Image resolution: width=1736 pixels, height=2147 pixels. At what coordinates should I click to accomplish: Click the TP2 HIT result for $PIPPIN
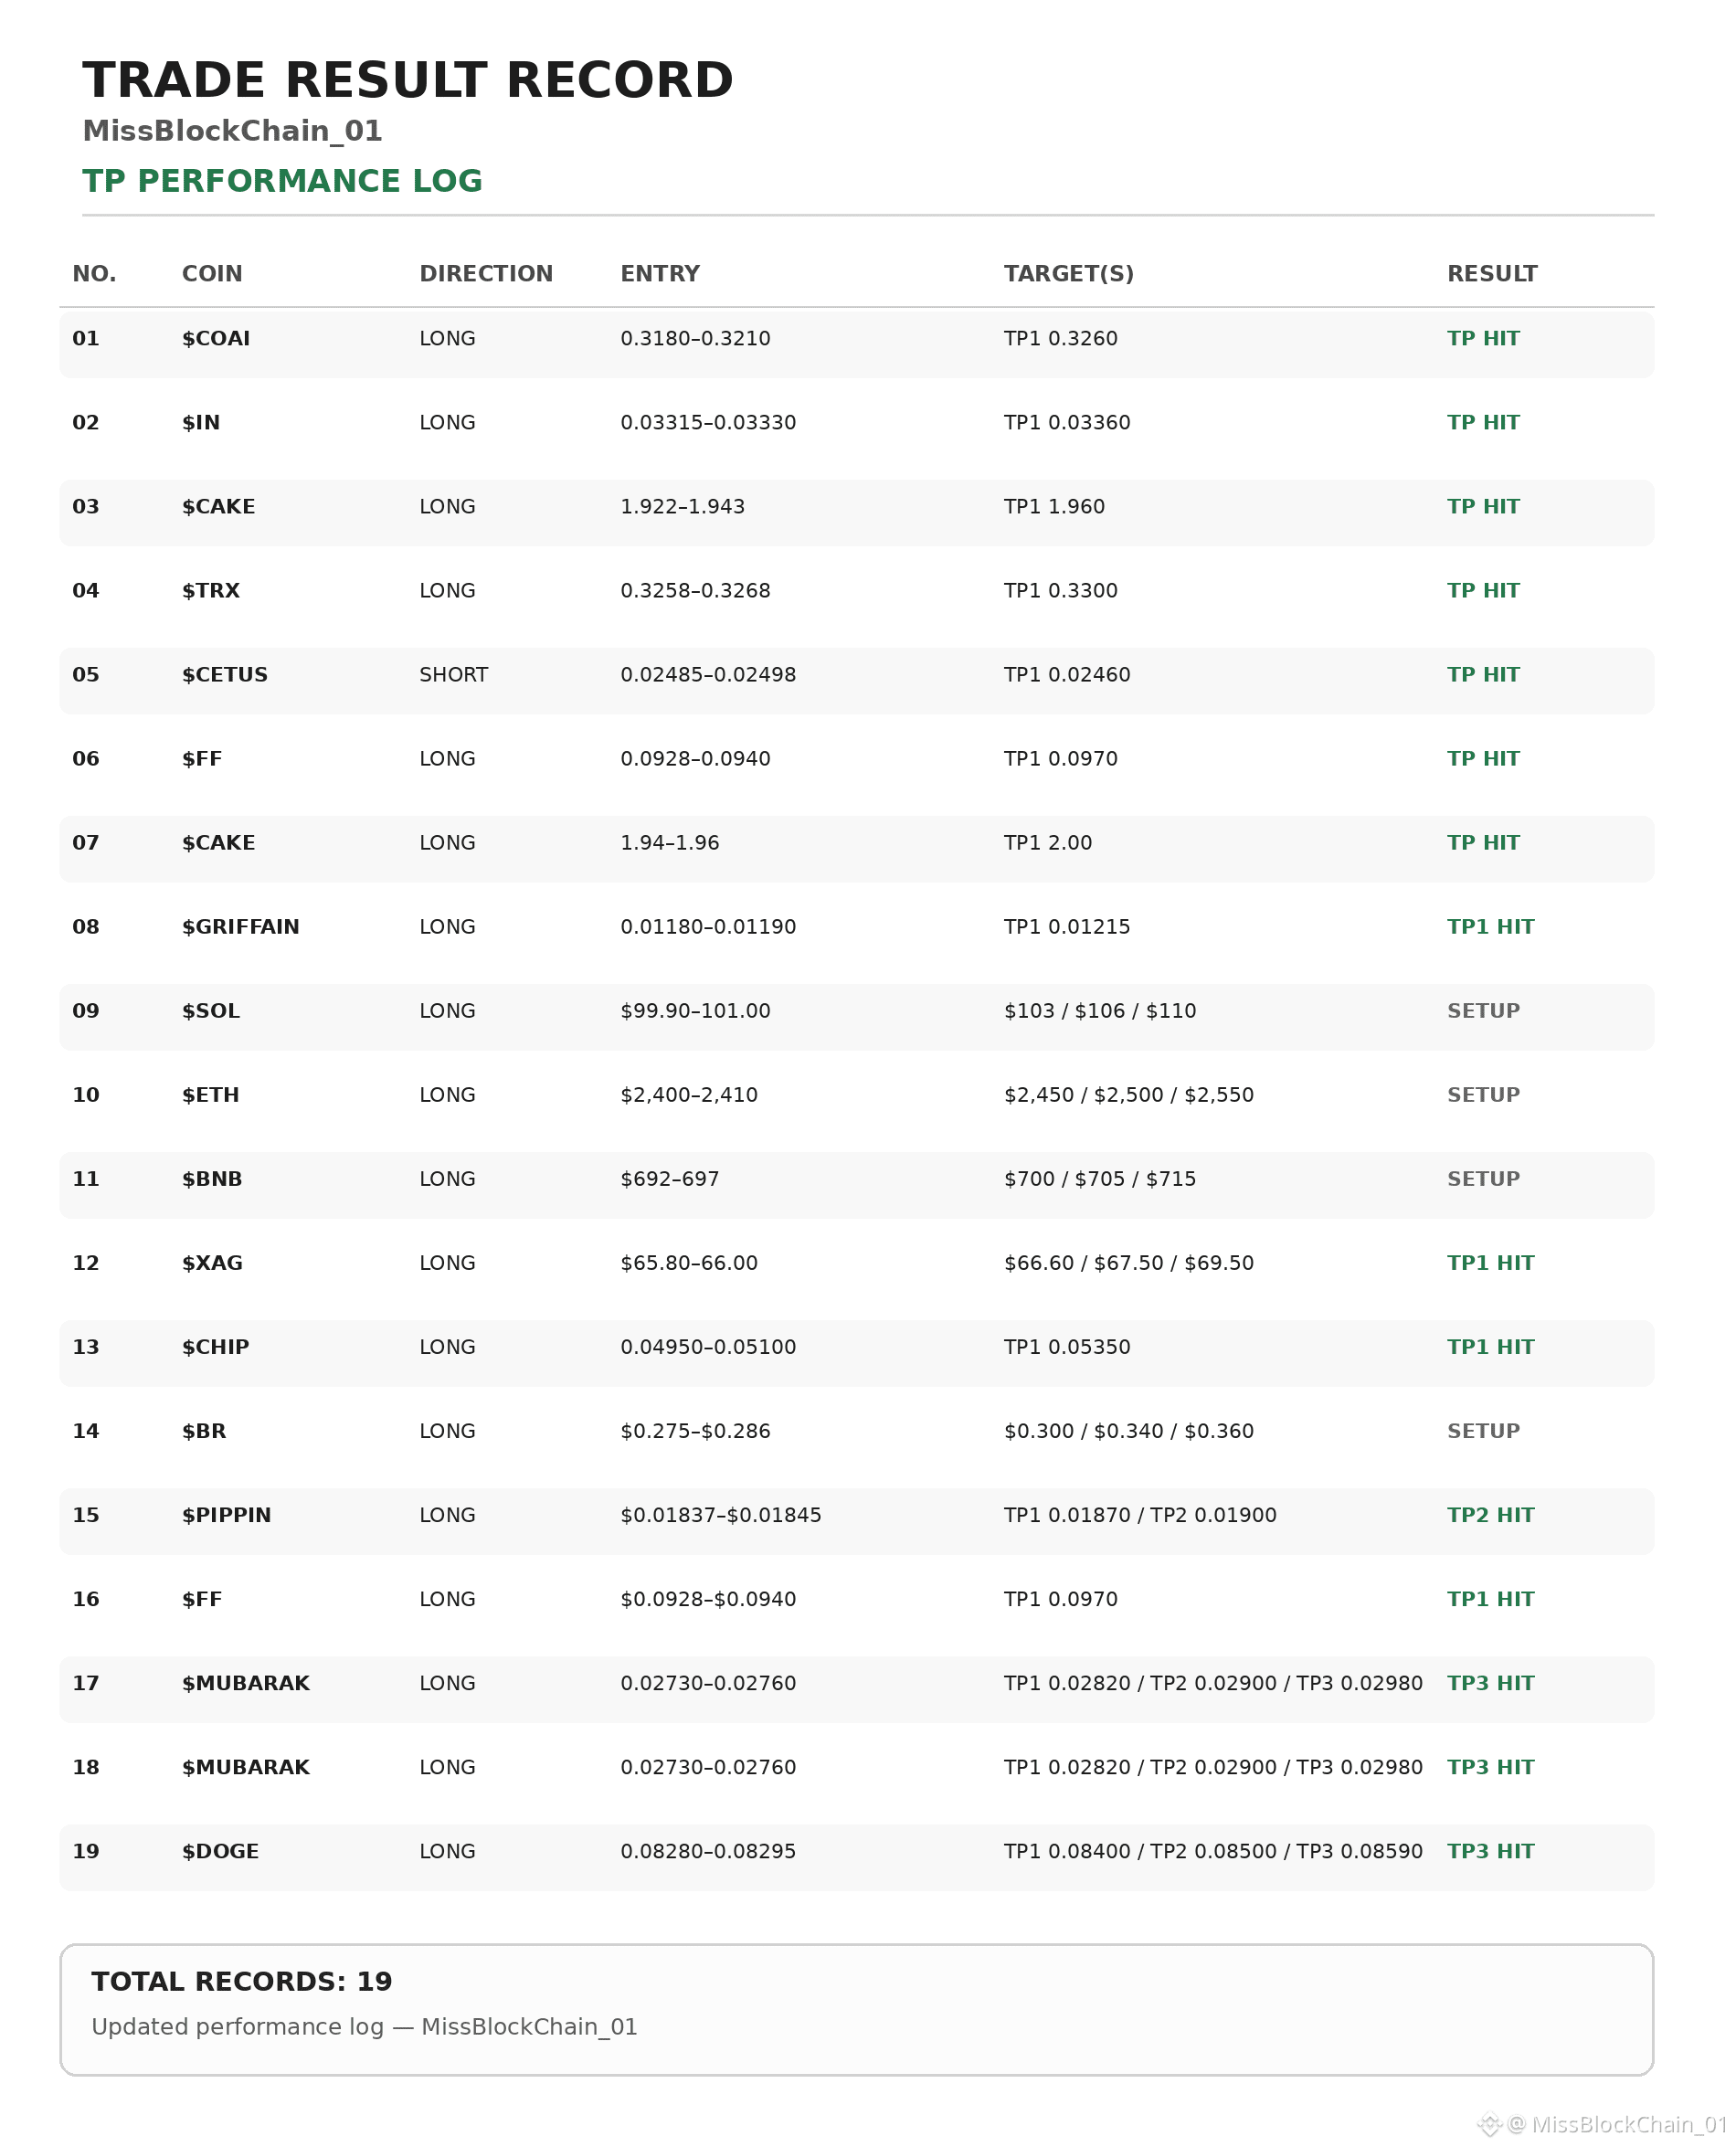click(1490, 1515)
